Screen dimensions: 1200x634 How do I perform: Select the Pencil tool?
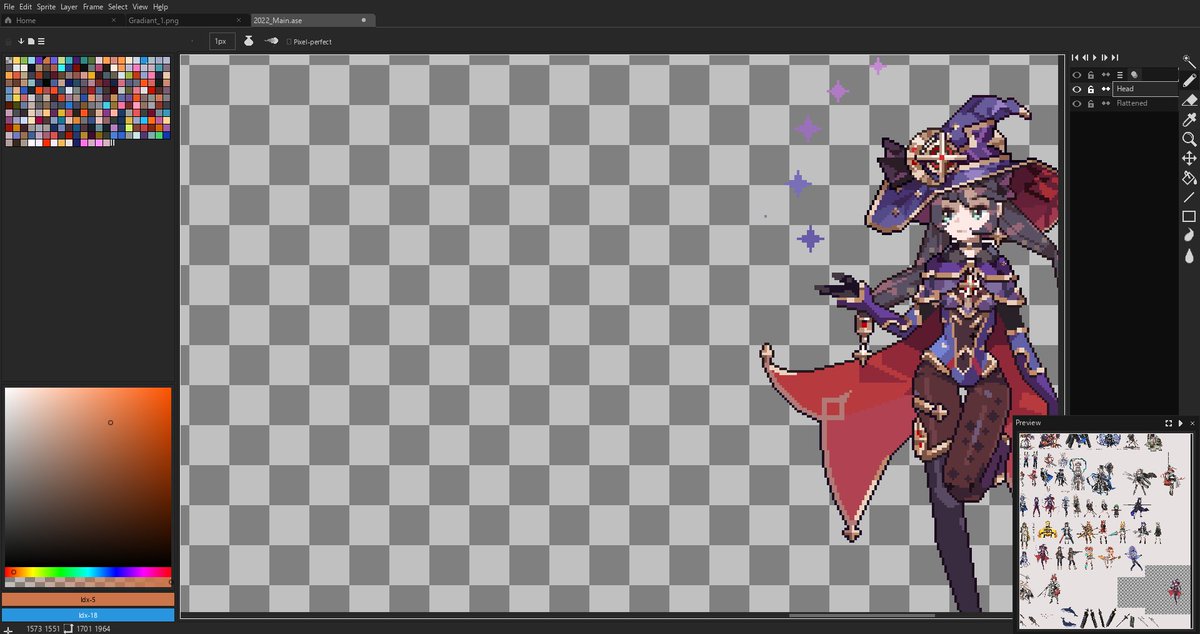(1189, 80)
